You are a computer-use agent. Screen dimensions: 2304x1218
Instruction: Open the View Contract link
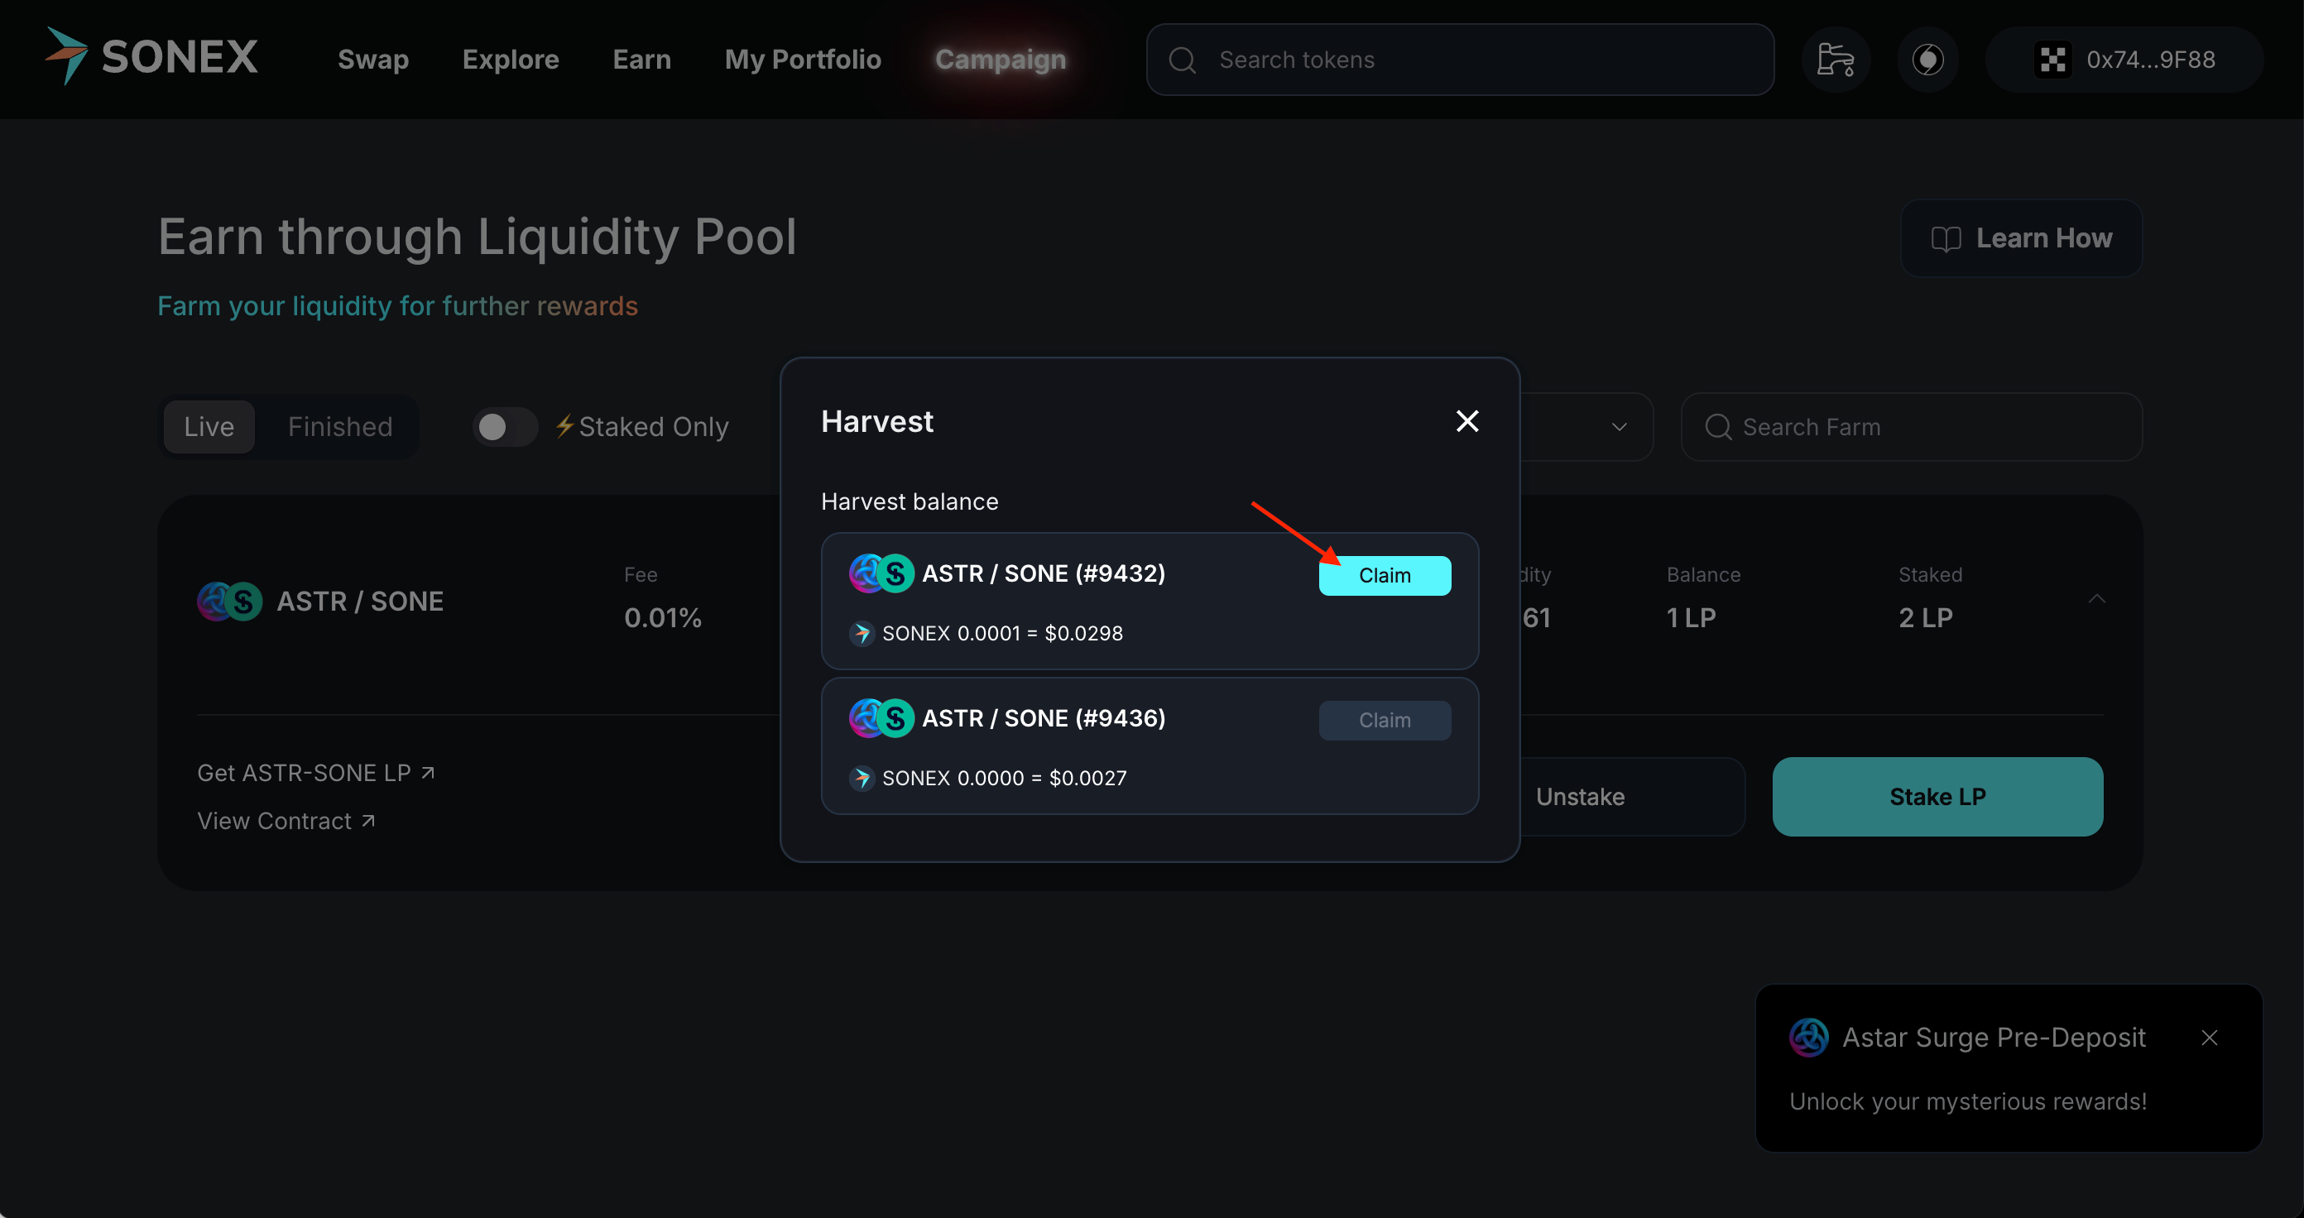click(x=286, y=821)
